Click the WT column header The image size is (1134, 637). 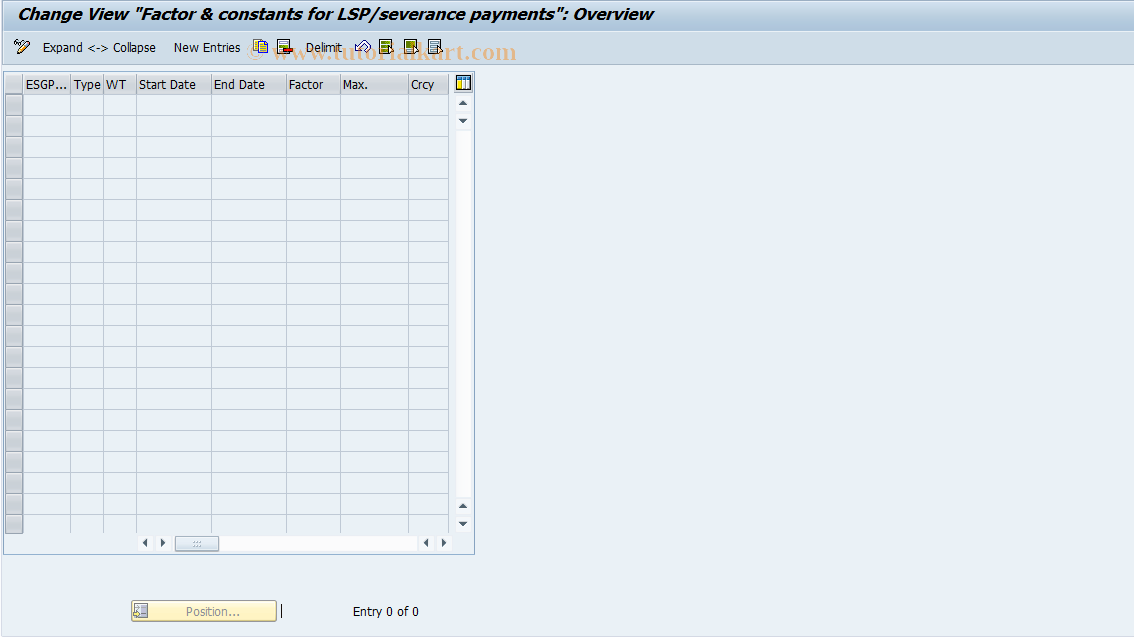coord(120,85)
